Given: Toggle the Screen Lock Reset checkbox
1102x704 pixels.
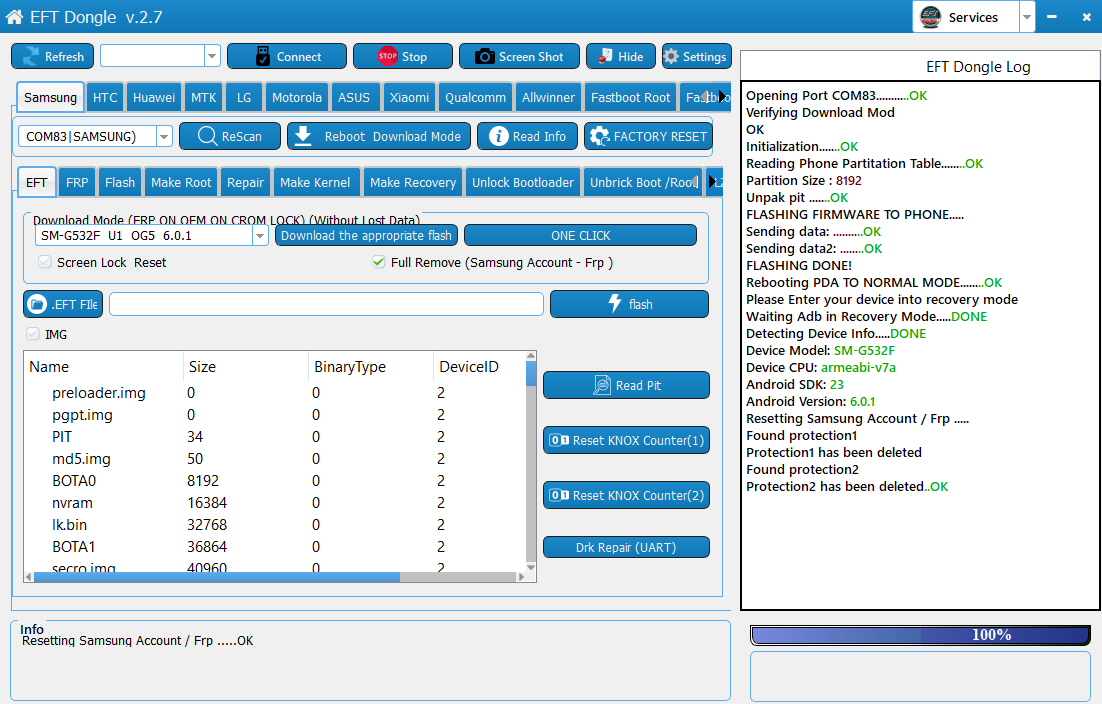Looking at the screenshot, I should (45, 262).
